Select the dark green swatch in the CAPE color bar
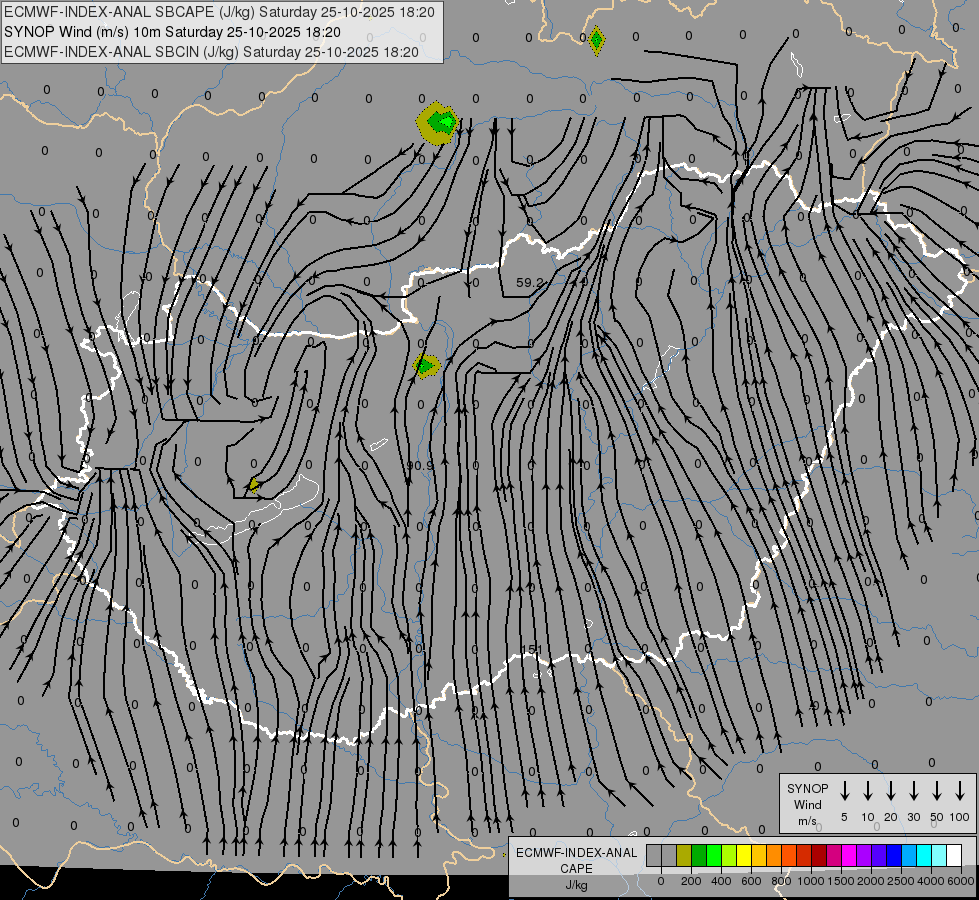Screen dimensions: 979x900 [x=699, y=855]
